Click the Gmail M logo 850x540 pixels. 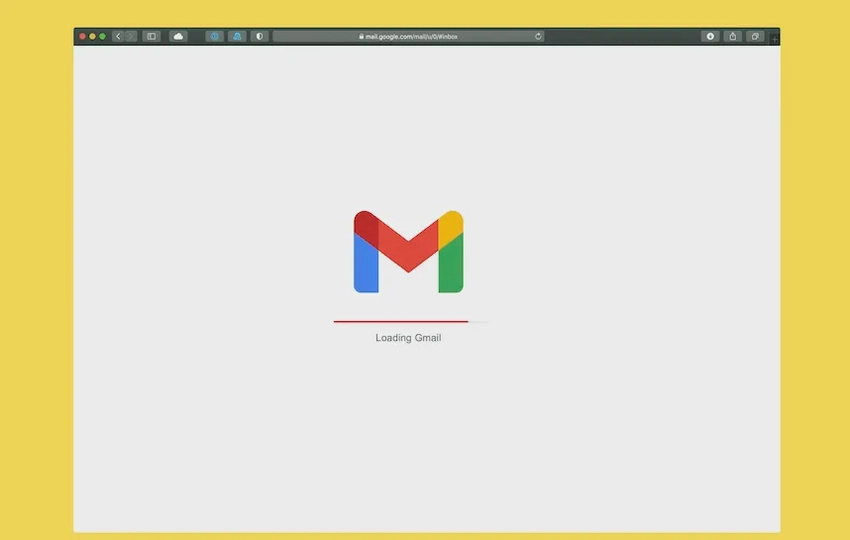[408, 252]
